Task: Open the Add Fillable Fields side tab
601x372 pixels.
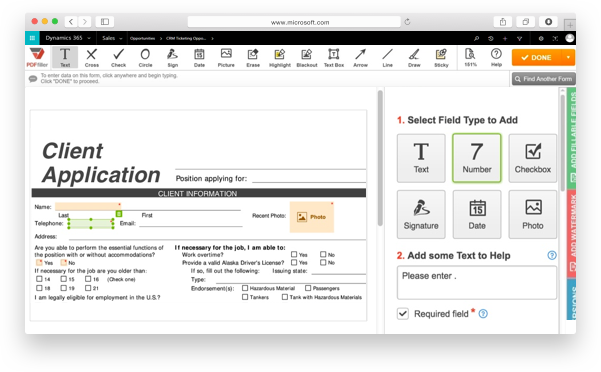Action: coord(571,138)
